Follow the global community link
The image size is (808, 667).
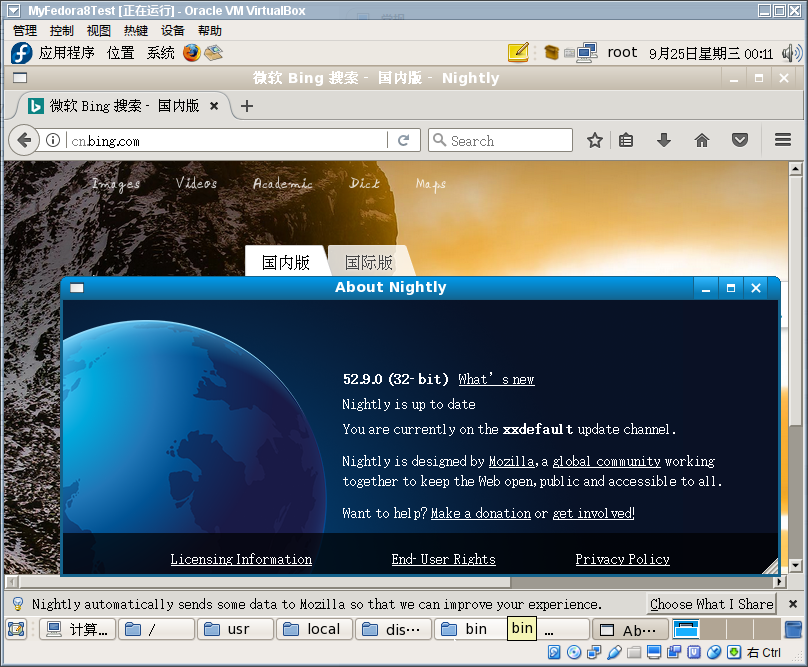[x=607, y=461]
